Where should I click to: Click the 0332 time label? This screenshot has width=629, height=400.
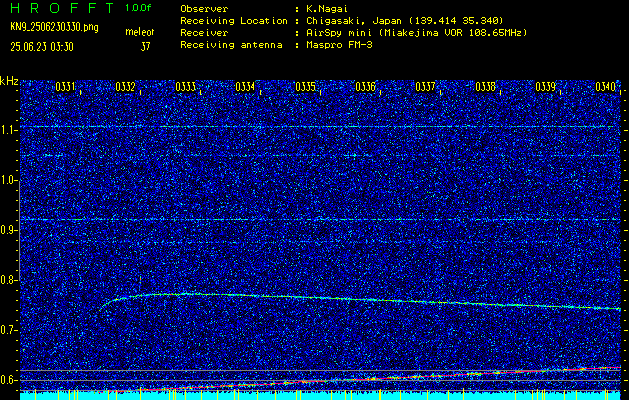pos(125,87)
